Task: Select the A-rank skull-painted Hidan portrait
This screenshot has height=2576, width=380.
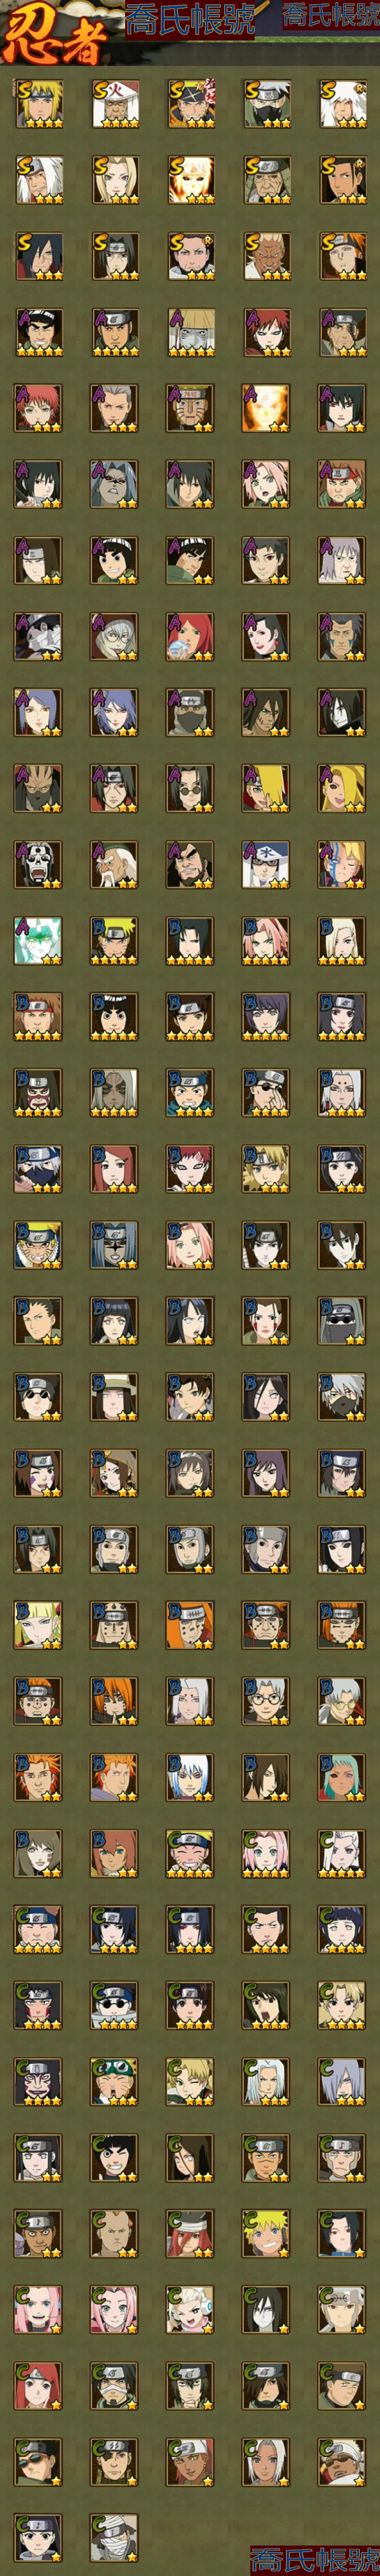Action: coord(38,864)
